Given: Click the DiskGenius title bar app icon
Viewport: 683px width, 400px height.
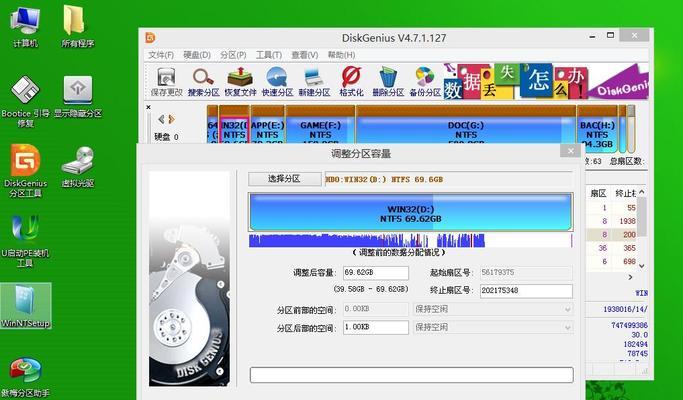Looking at the screenshot, I should tap(150, 37).
